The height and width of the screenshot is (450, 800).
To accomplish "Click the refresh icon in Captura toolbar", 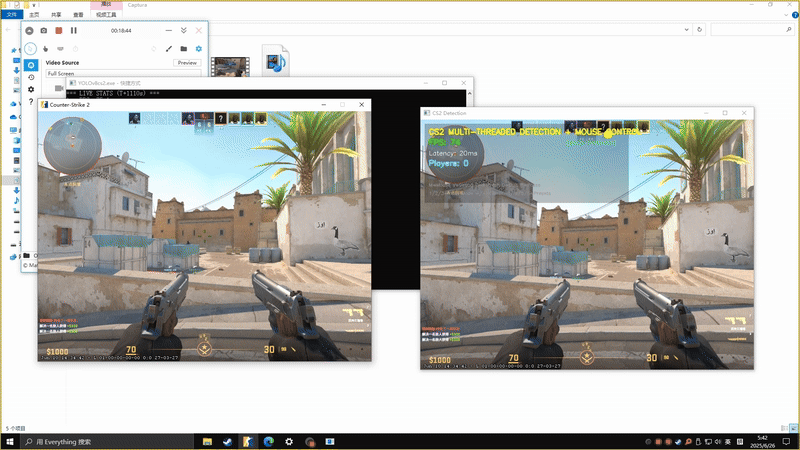I will [154, 49].
